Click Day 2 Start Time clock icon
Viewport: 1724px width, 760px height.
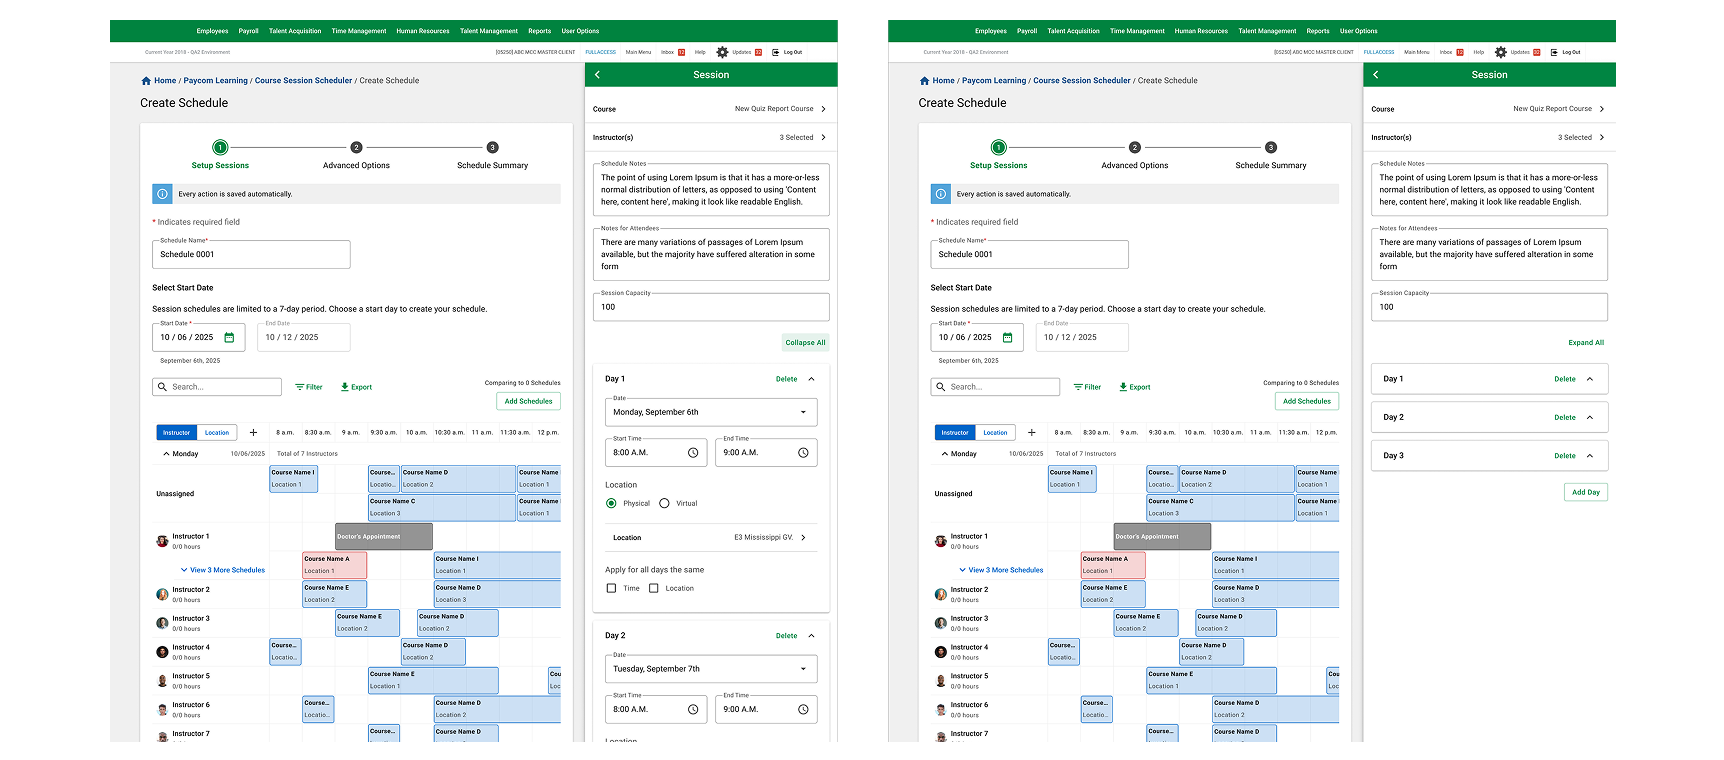point(693,710)
